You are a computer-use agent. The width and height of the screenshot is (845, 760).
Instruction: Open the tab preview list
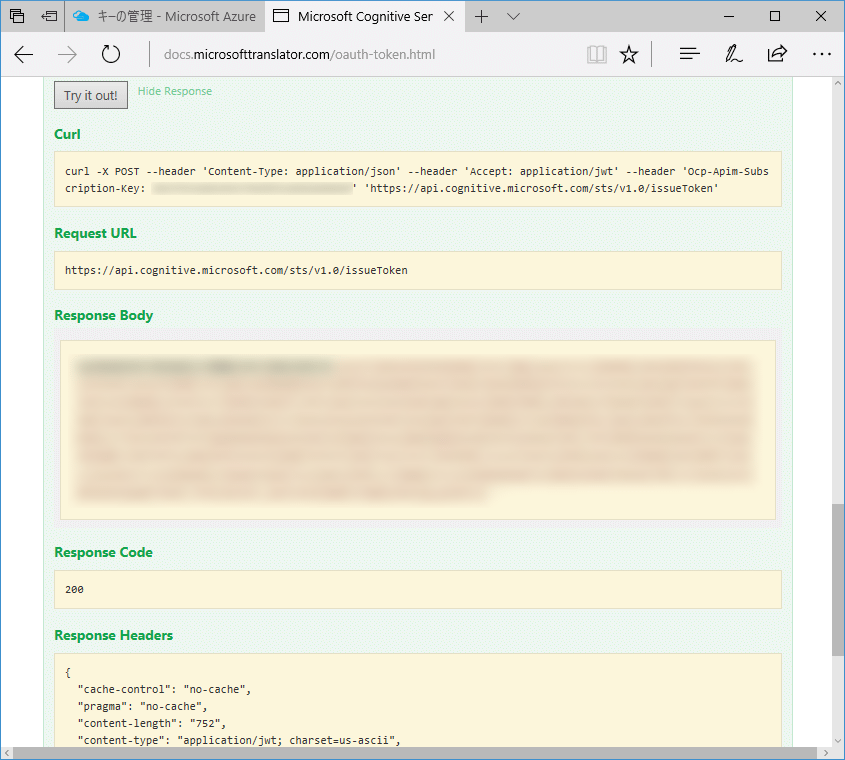[x=513, y=16]
